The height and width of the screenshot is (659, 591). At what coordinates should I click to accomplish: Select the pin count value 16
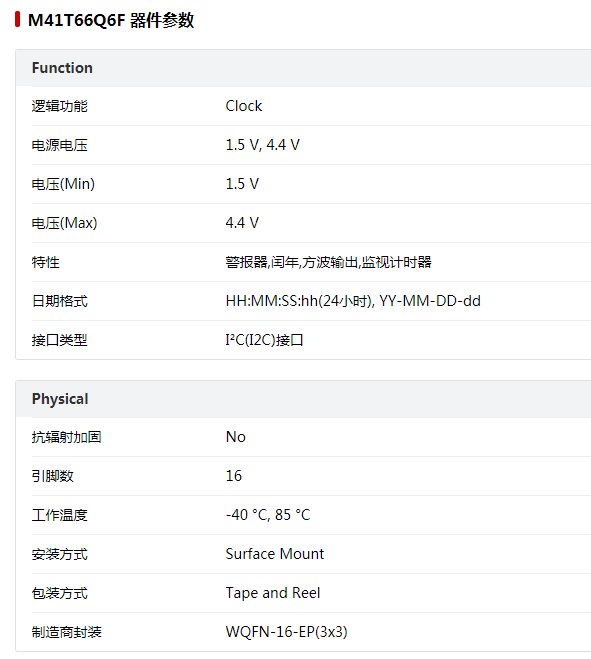point(234,476)
